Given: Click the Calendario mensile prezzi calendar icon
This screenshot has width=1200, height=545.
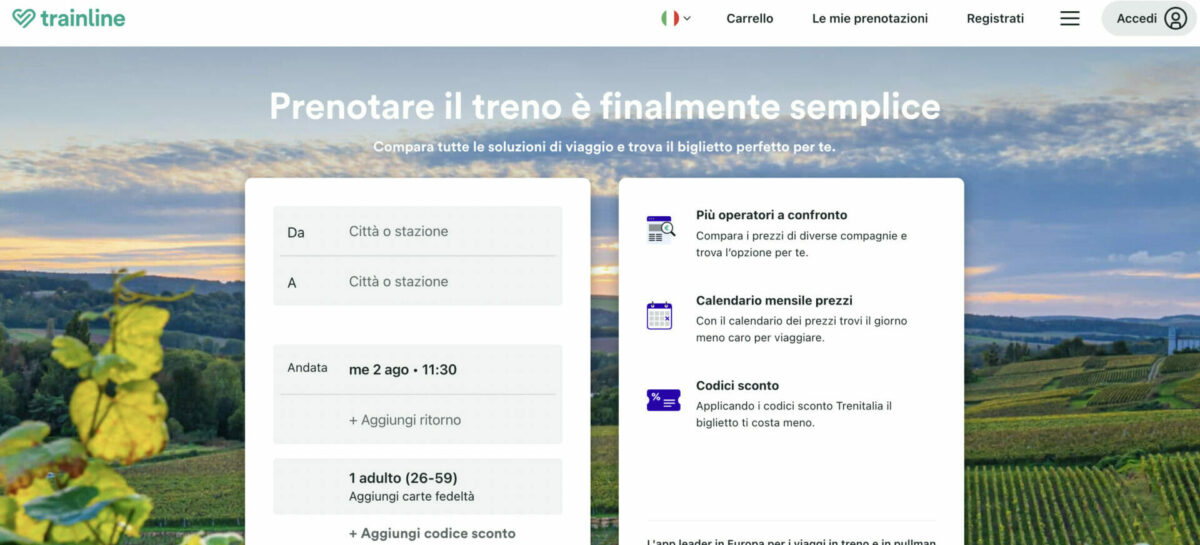Looking at the screenshot, I should [x=660, y=315].
